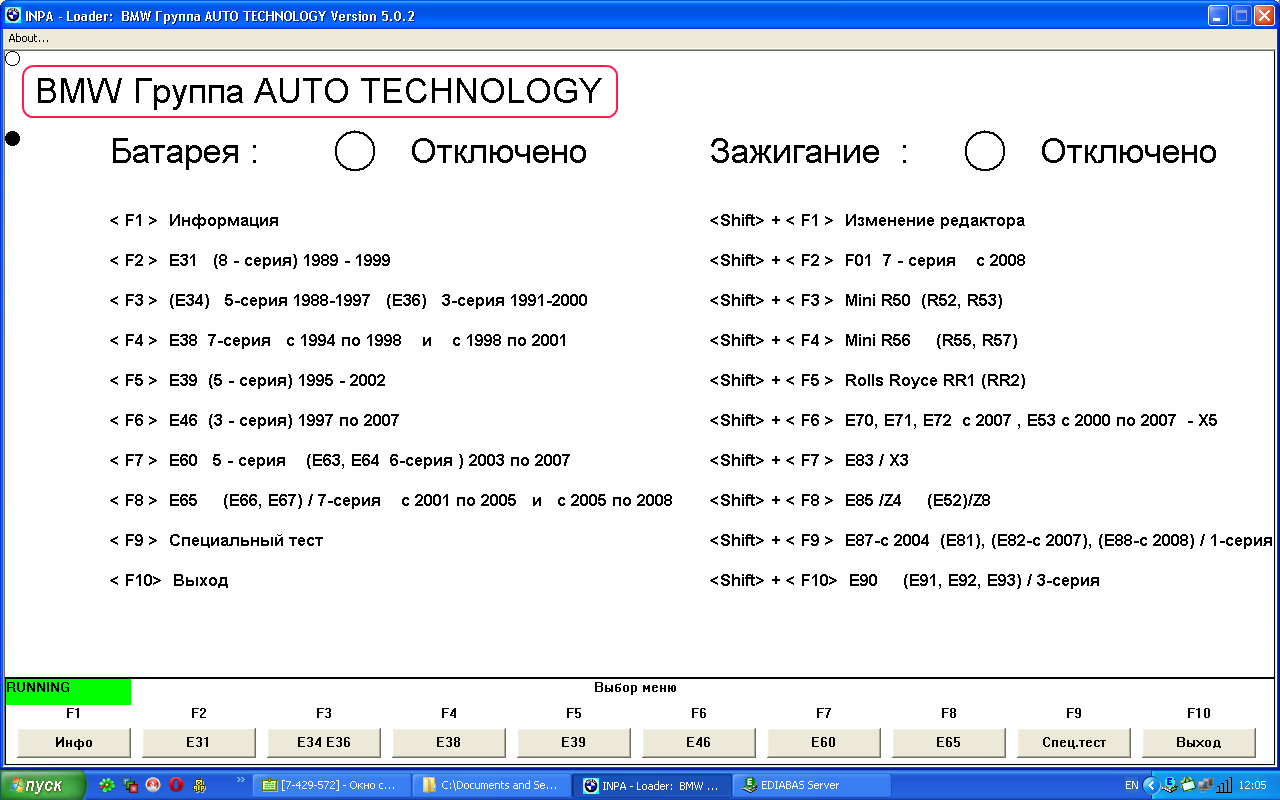Click the QIP yellow icon in Quick Launch
This screenshot has height=800, width=1280.
pos(199,785)
